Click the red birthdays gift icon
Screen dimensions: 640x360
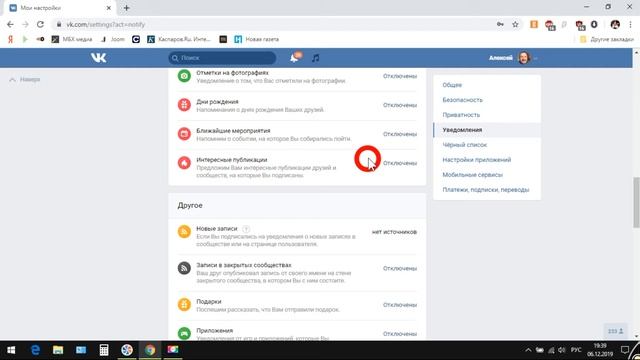tap(184, 105)
